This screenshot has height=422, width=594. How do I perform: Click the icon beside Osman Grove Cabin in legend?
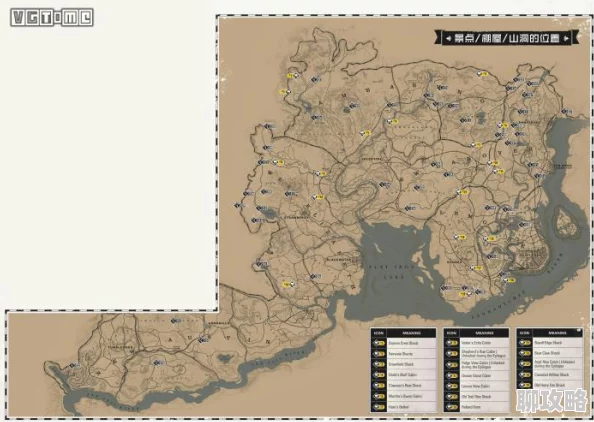click(x=452, y=376)
